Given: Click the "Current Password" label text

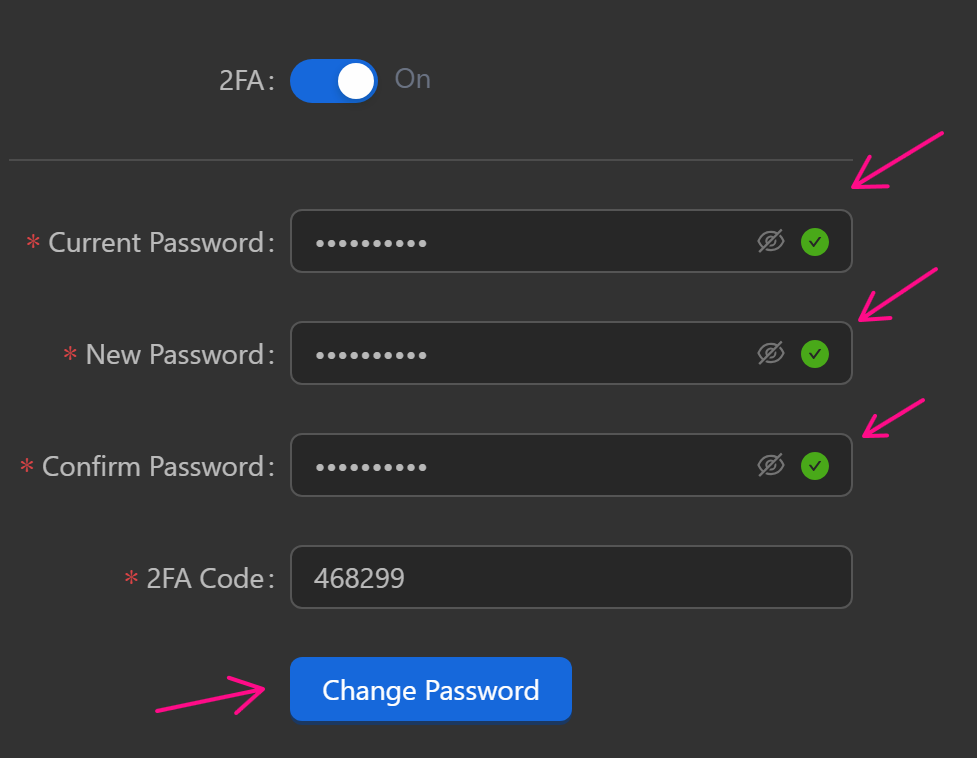Looking at the screenshot, I should [157, 242].
